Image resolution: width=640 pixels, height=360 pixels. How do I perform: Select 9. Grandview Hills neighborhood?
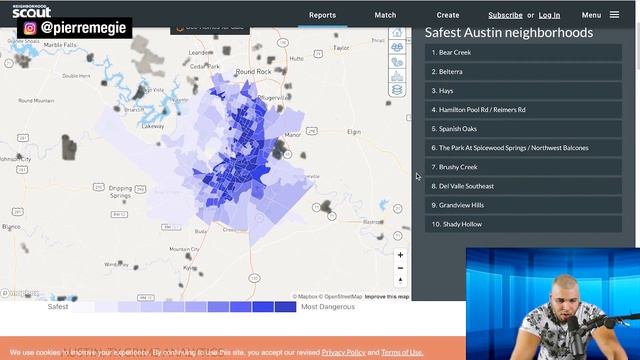click(523, 205)
